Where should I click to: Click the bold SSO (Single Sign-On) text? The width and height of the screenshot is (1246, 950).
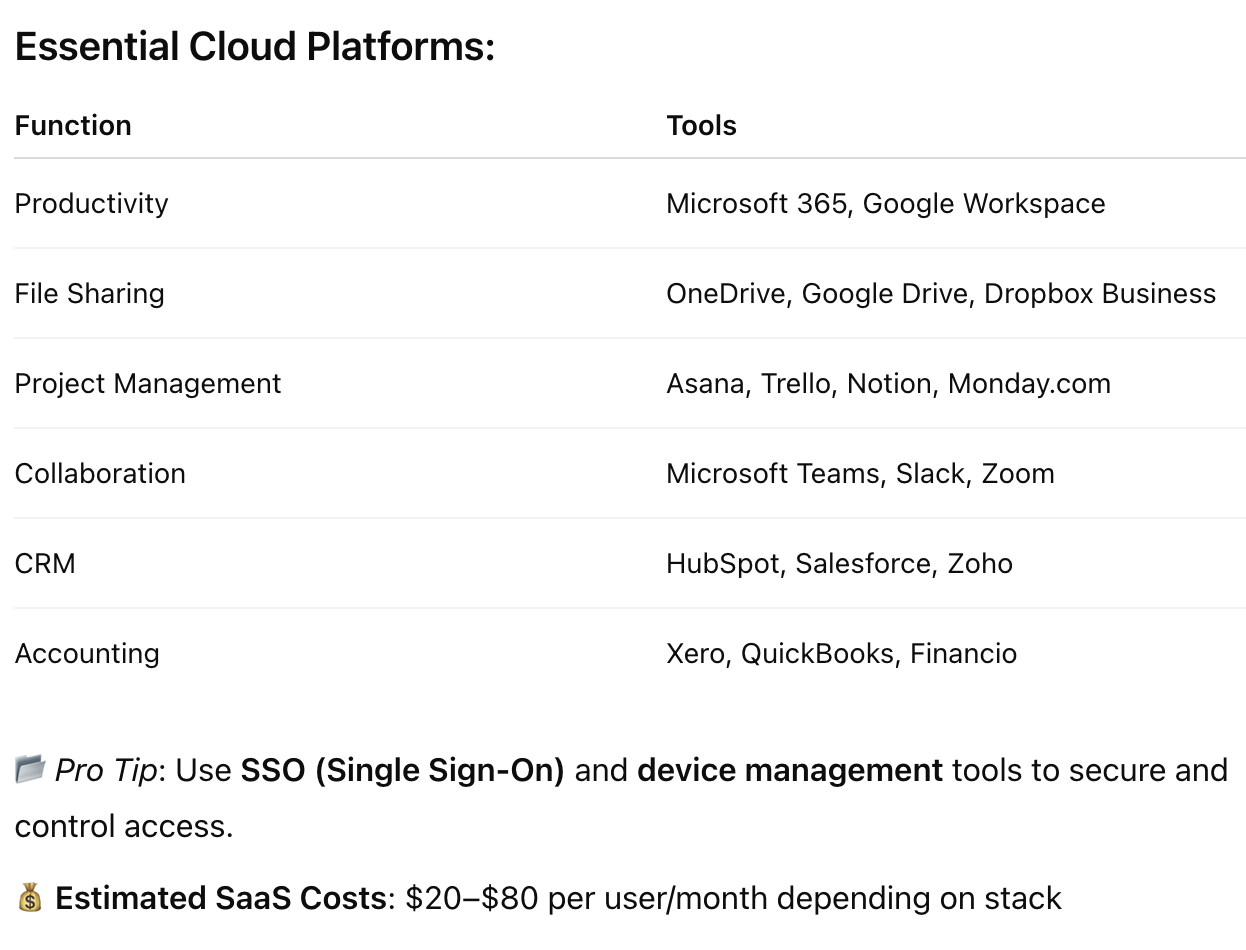(x=403, y=771)
